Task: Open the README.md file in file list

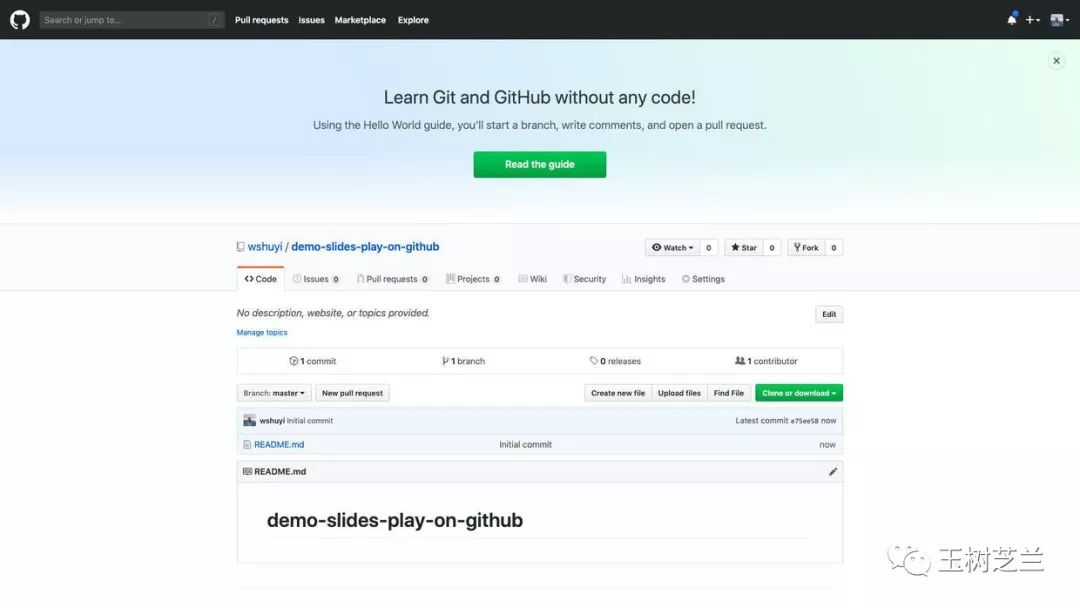Action: [279, 445]
